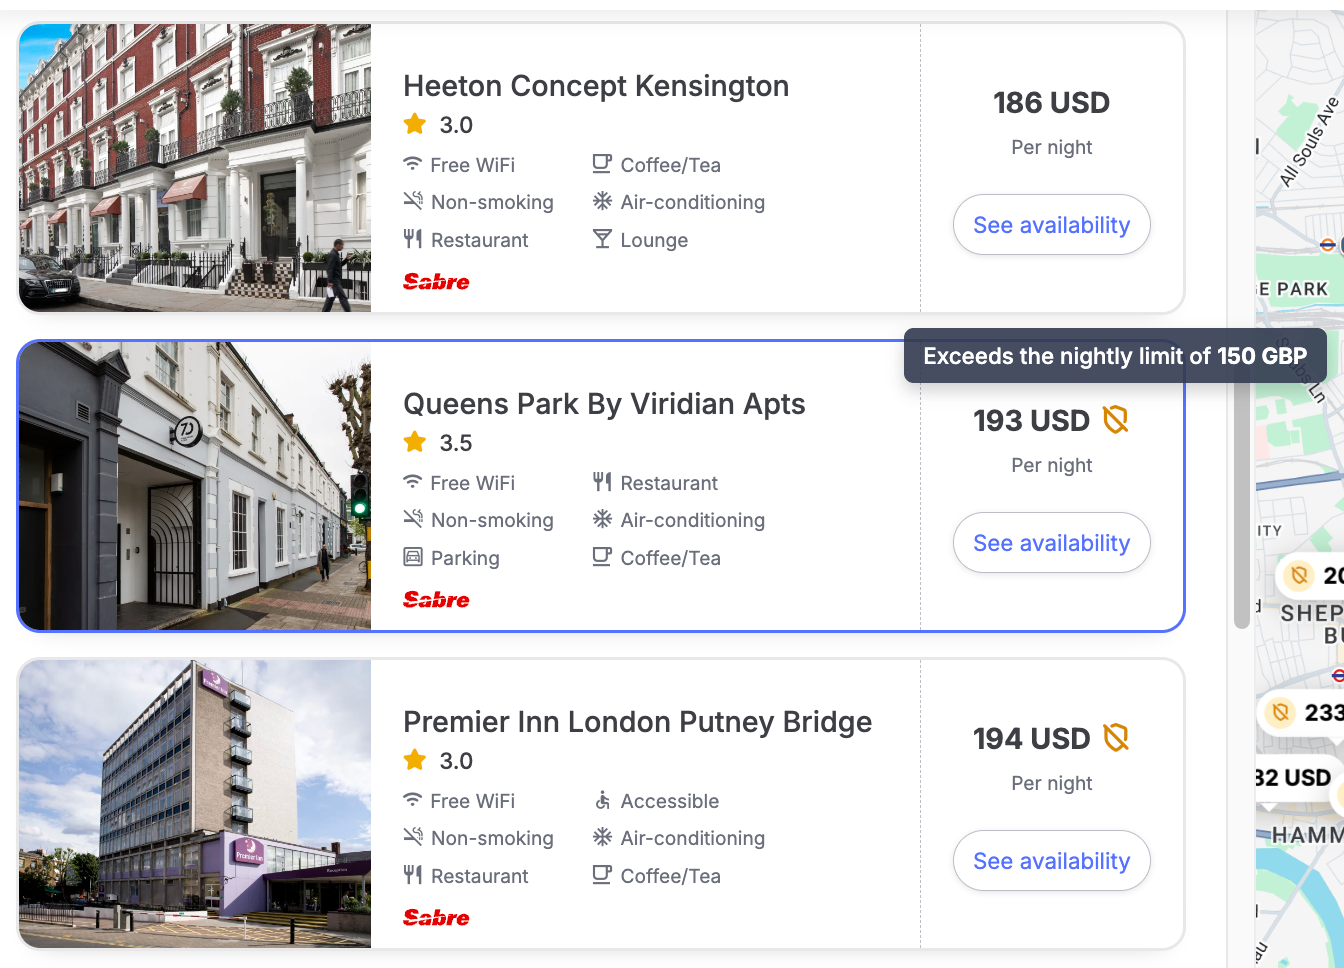Click Sabre logo on Heeton Concept card
The width and height of the screenshot is (1344, 968).
pyautogui.click(x=436, y=282)
